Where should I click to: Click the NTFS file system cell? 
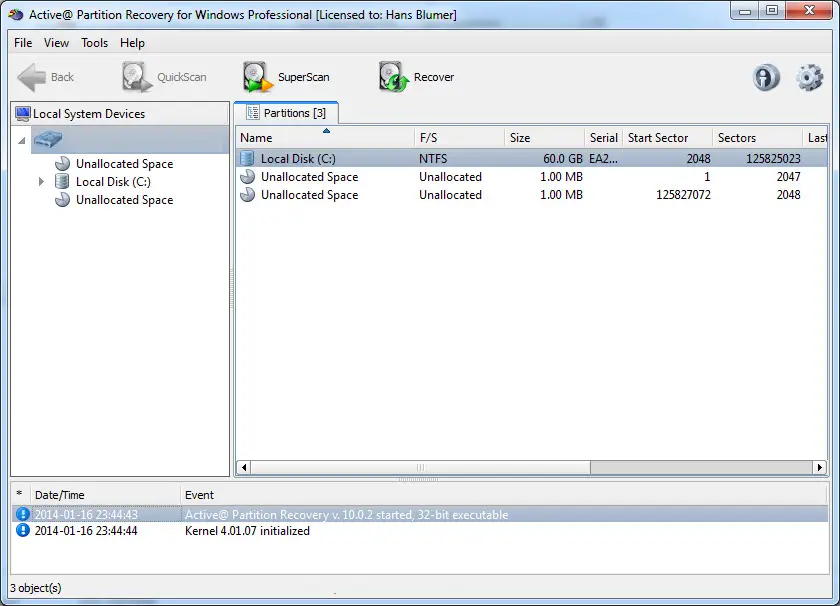tap(433, 159)
